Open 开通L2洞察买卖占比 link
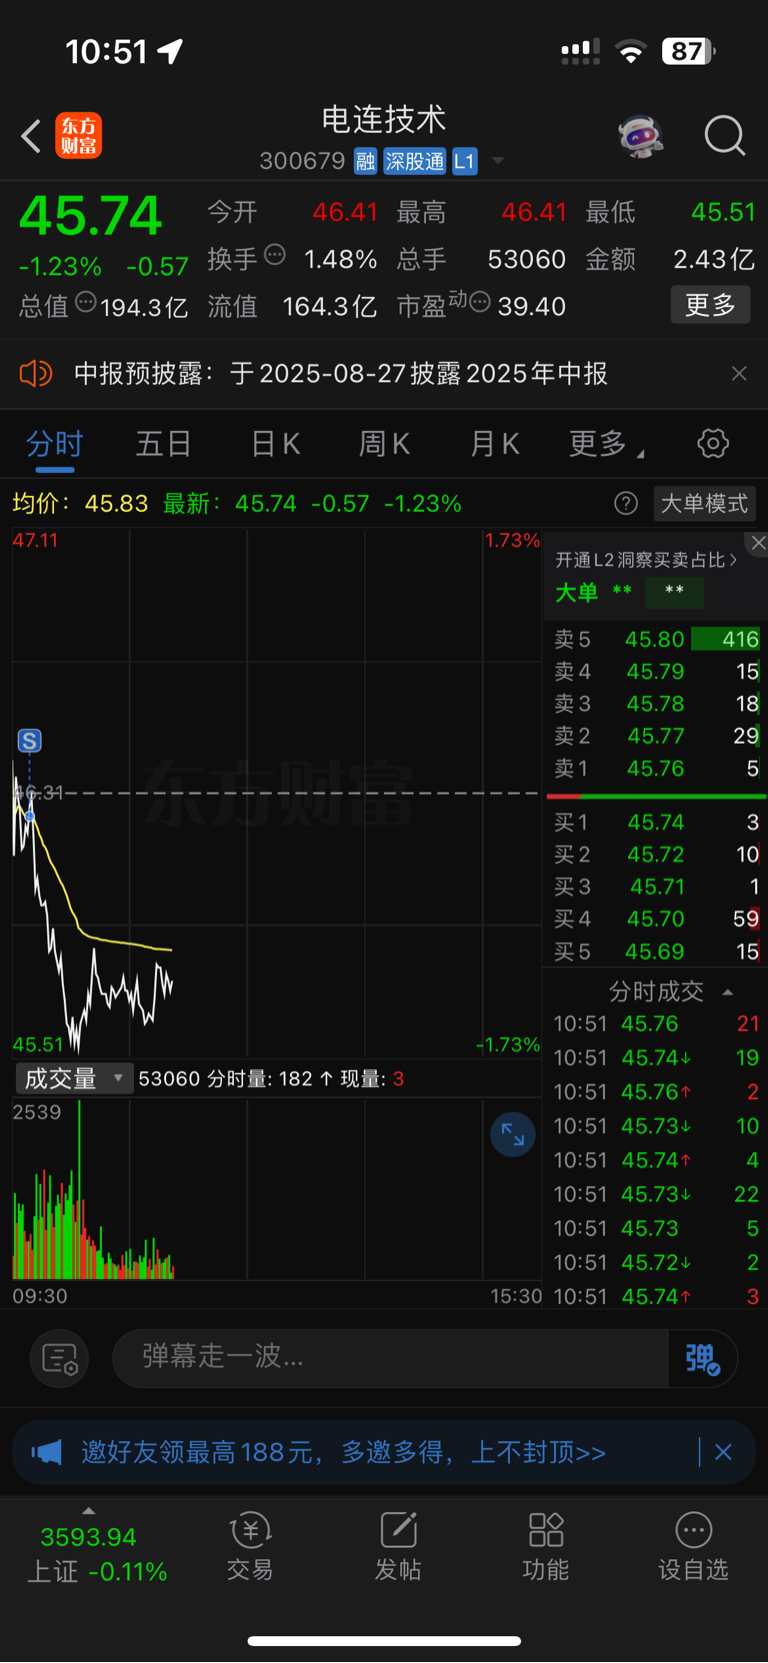 [646, 560]
